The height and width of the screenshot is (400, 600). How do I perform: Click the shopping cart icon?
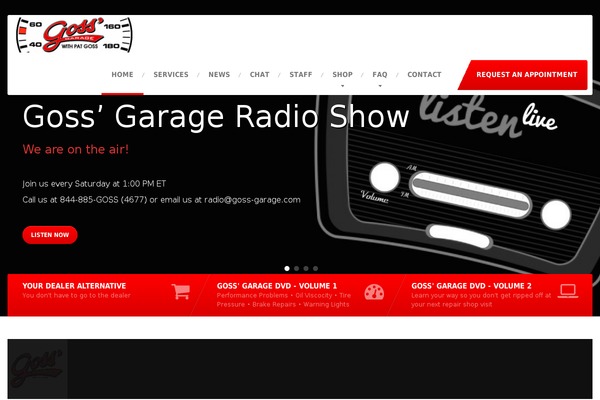(181, 292)
